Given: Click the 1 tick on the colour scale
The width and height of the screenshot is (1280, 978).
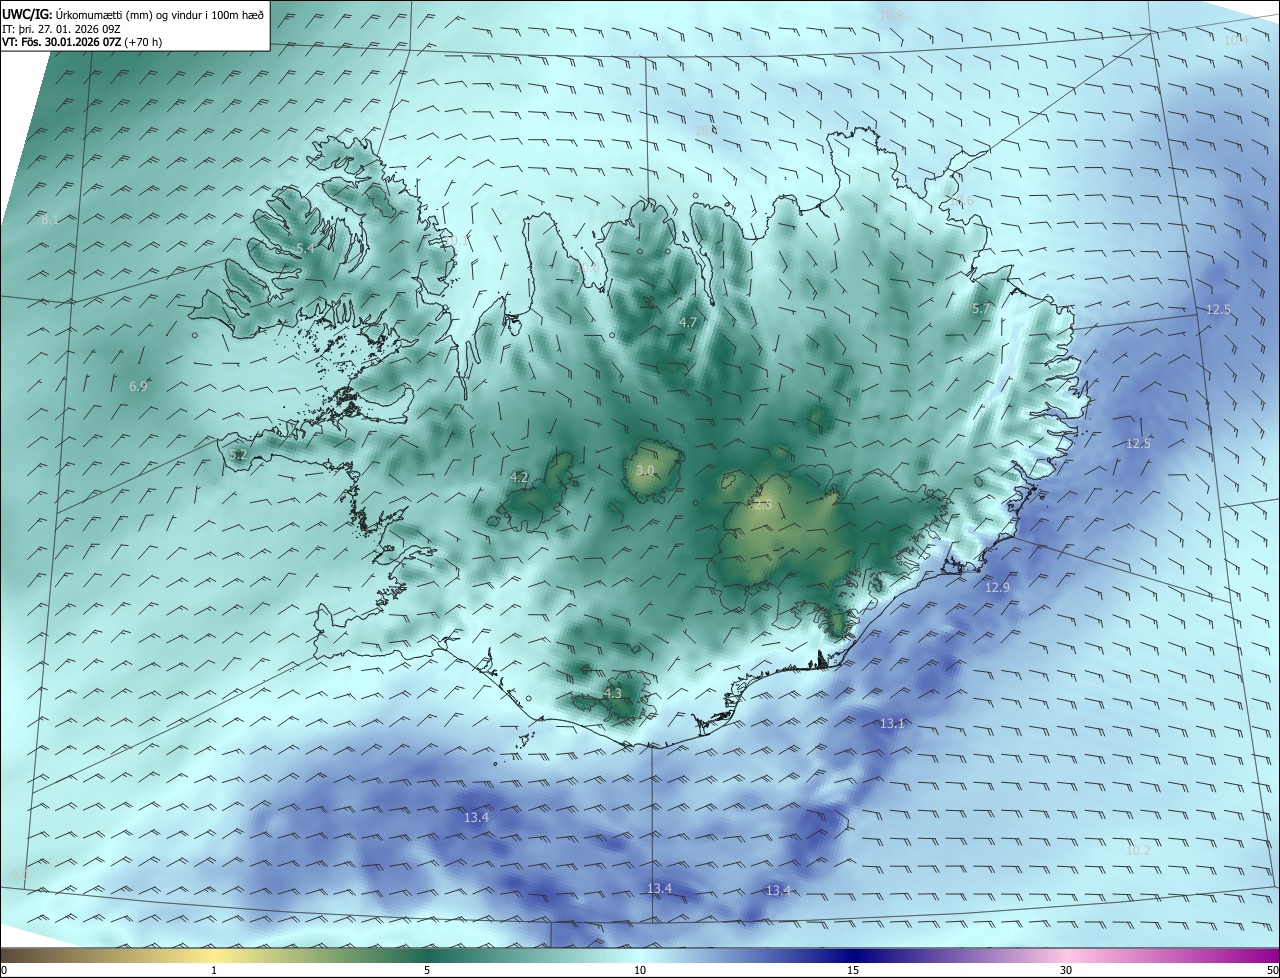Looking at the screenshot, I should [x=214, y=970].
